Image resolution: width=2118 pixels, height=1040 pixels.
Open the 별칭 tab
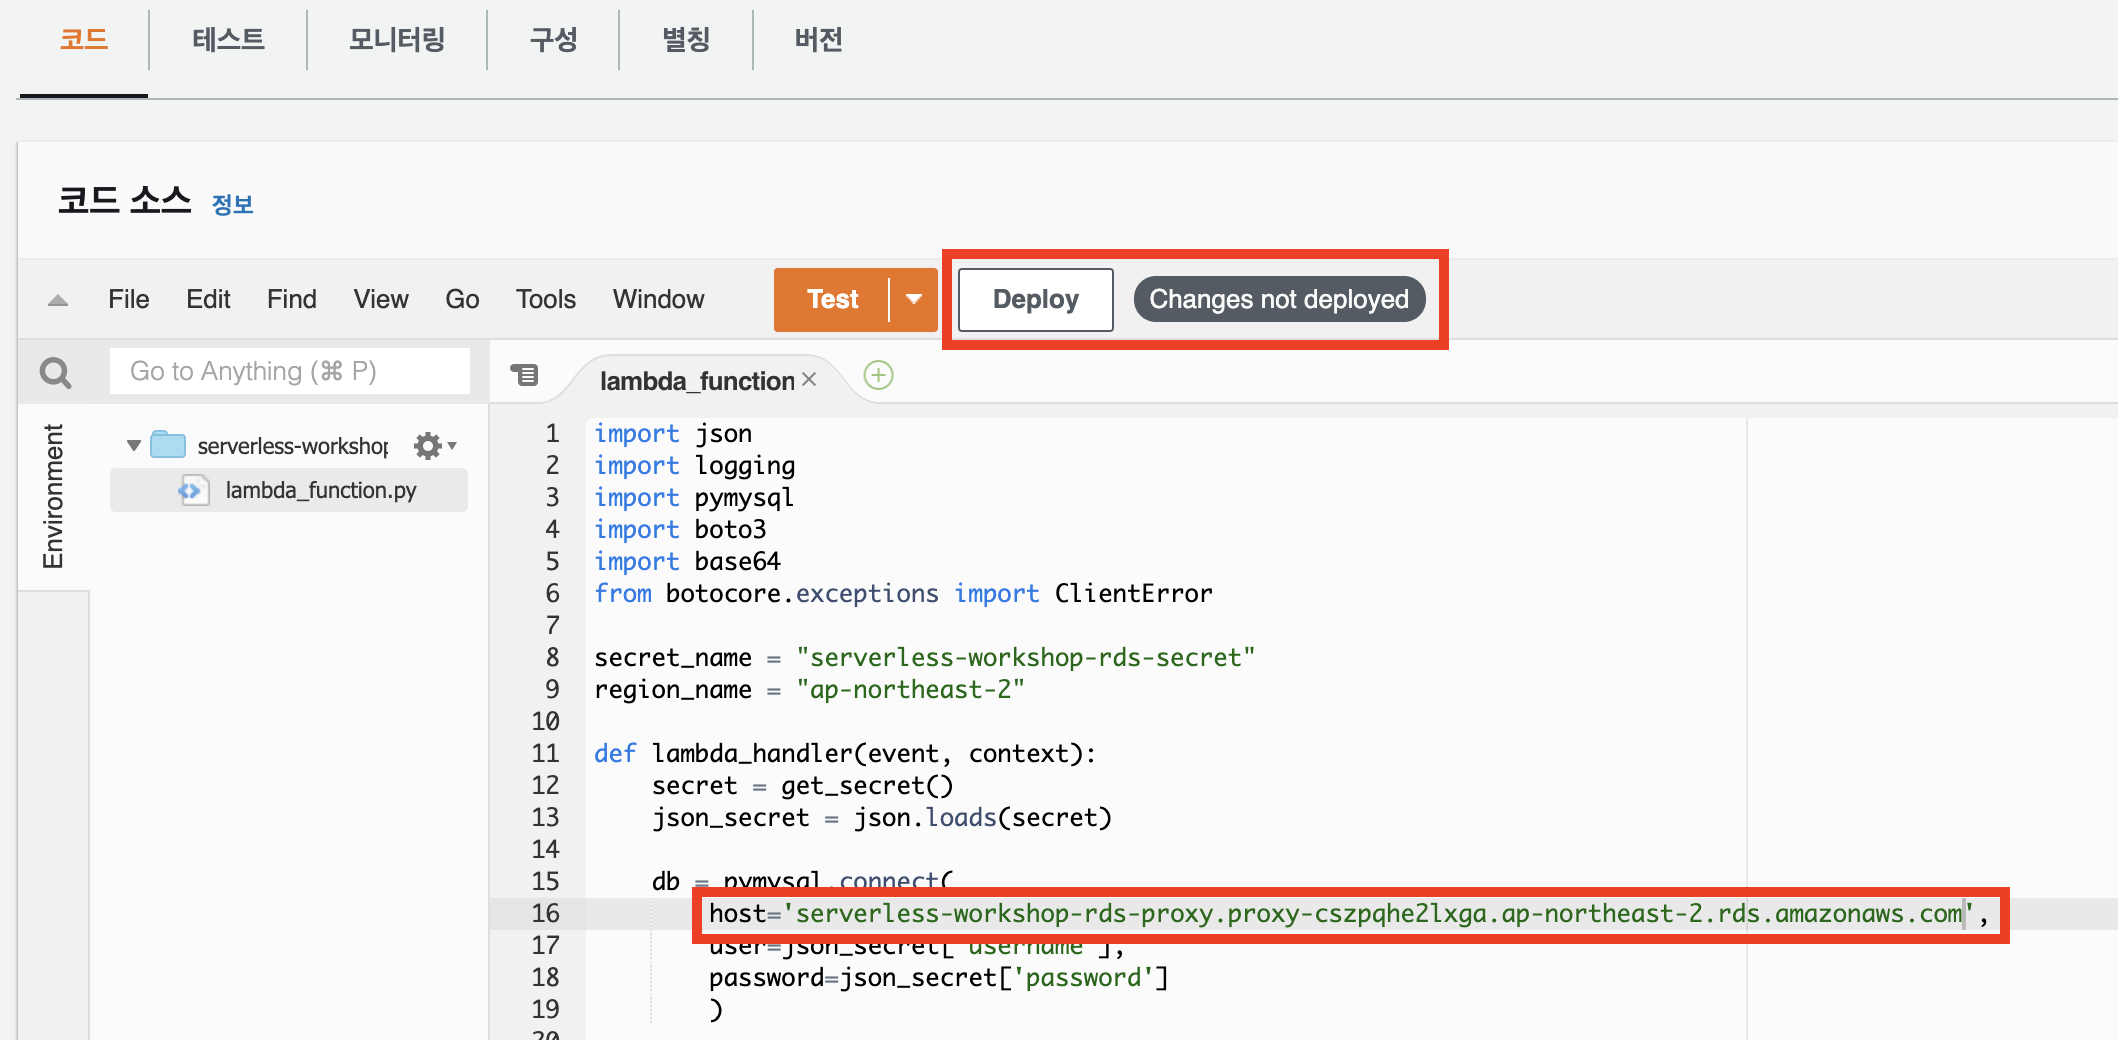click(686, 40)
